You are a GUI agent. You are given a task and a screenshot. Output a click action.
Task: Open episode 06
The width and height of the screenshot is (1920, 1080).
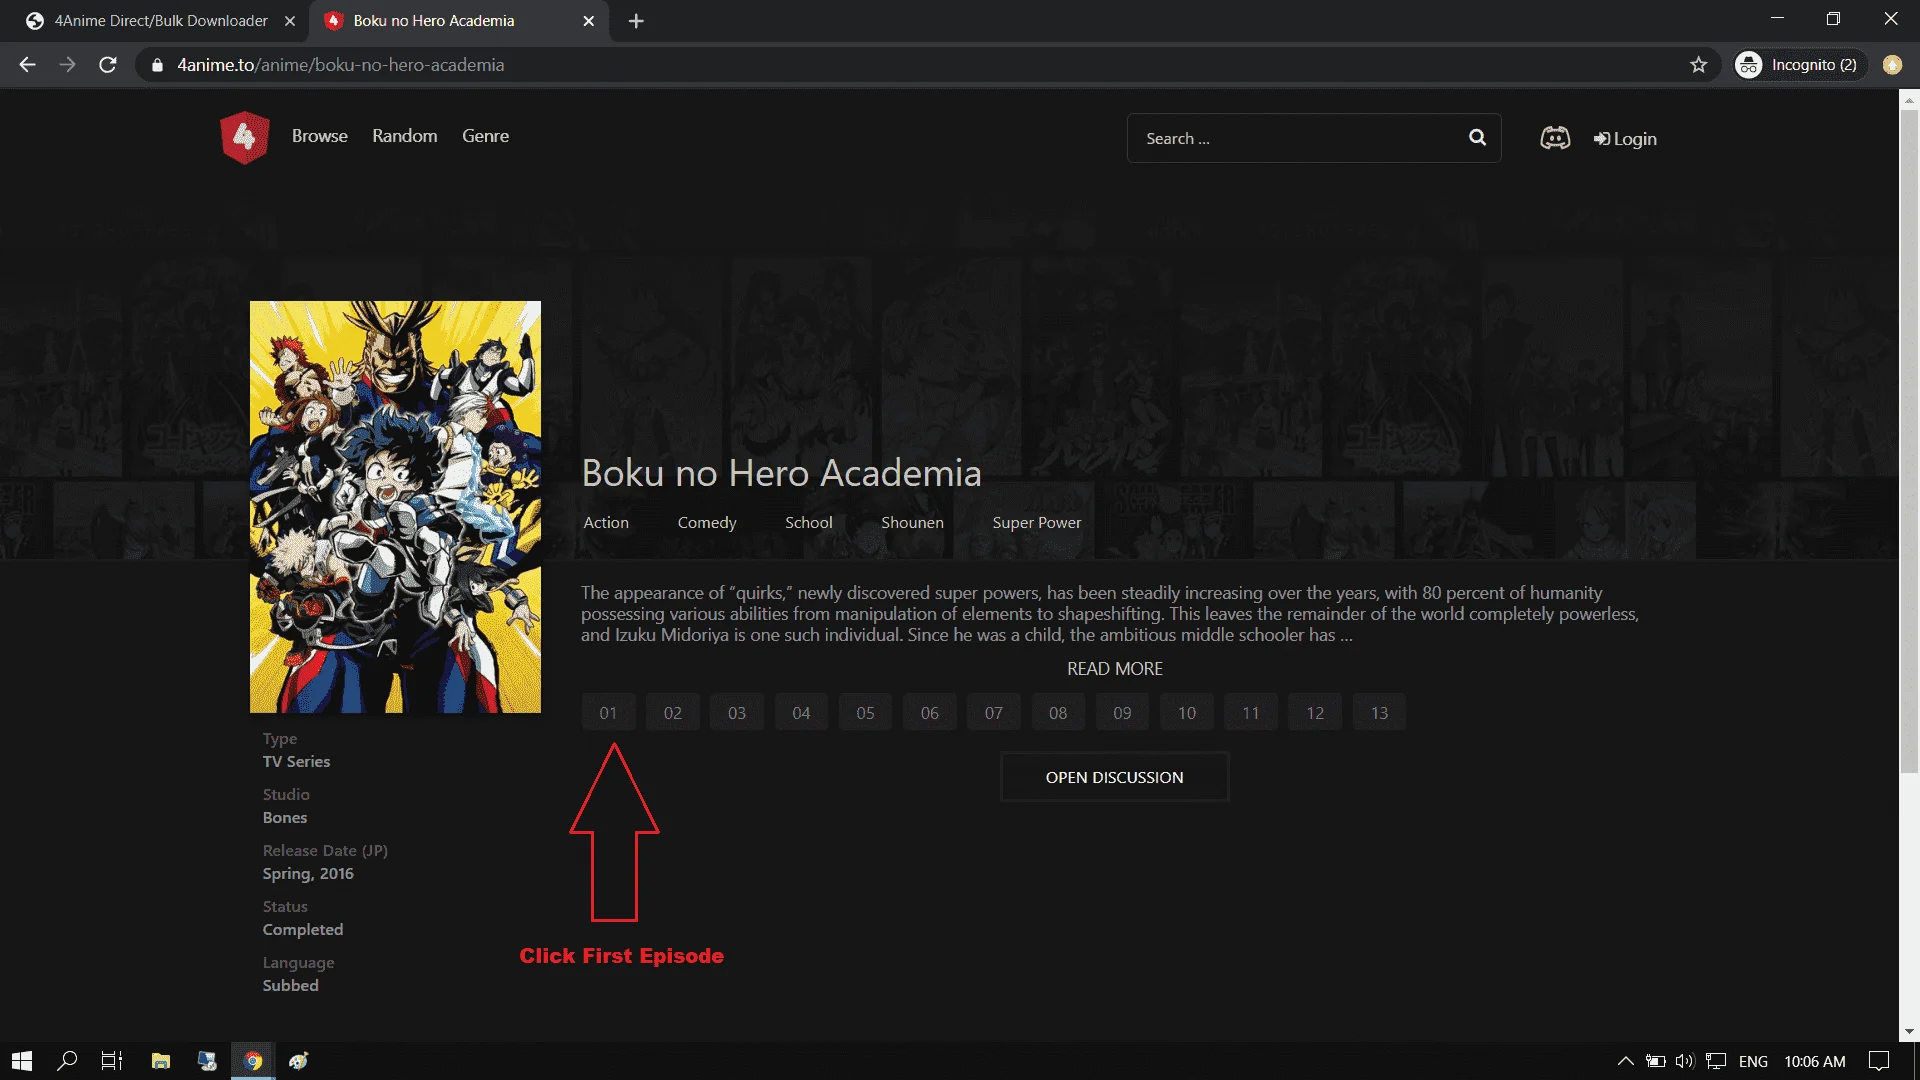(930, 713)
